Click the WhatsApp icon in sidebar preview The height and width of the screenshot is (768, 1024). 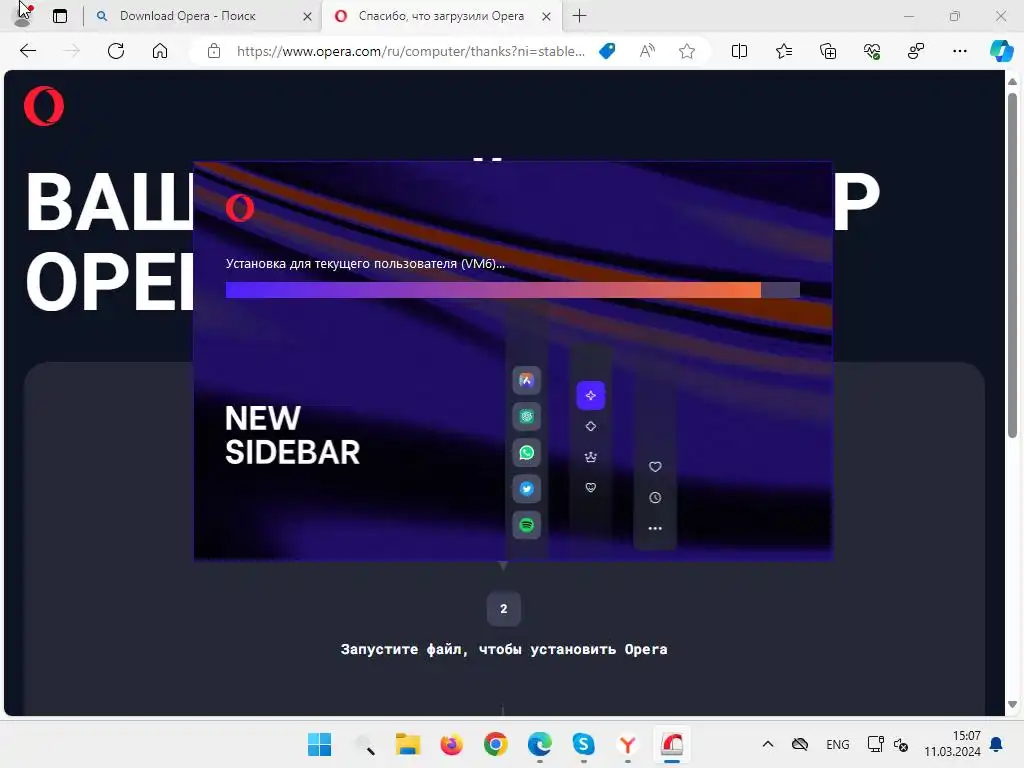click(526, 453)
